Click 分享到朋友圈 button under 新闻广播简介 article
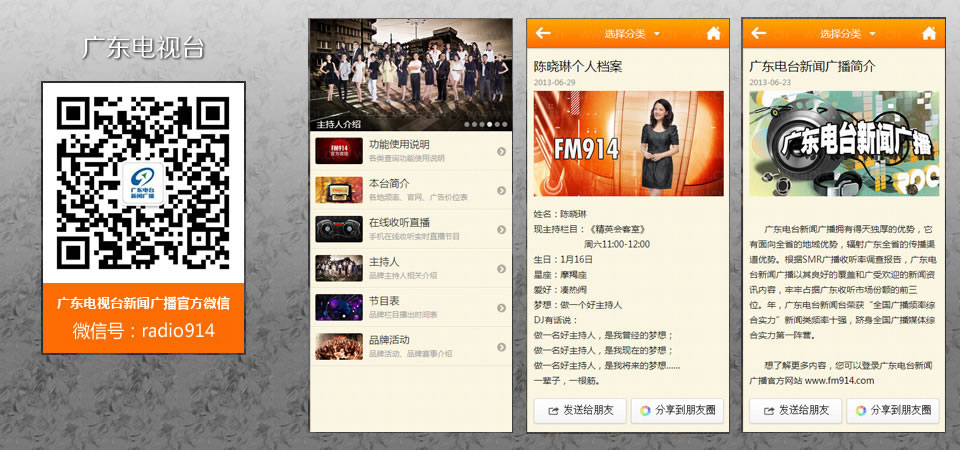This screenshot has height=450, width=960. [x=893, y=411]
